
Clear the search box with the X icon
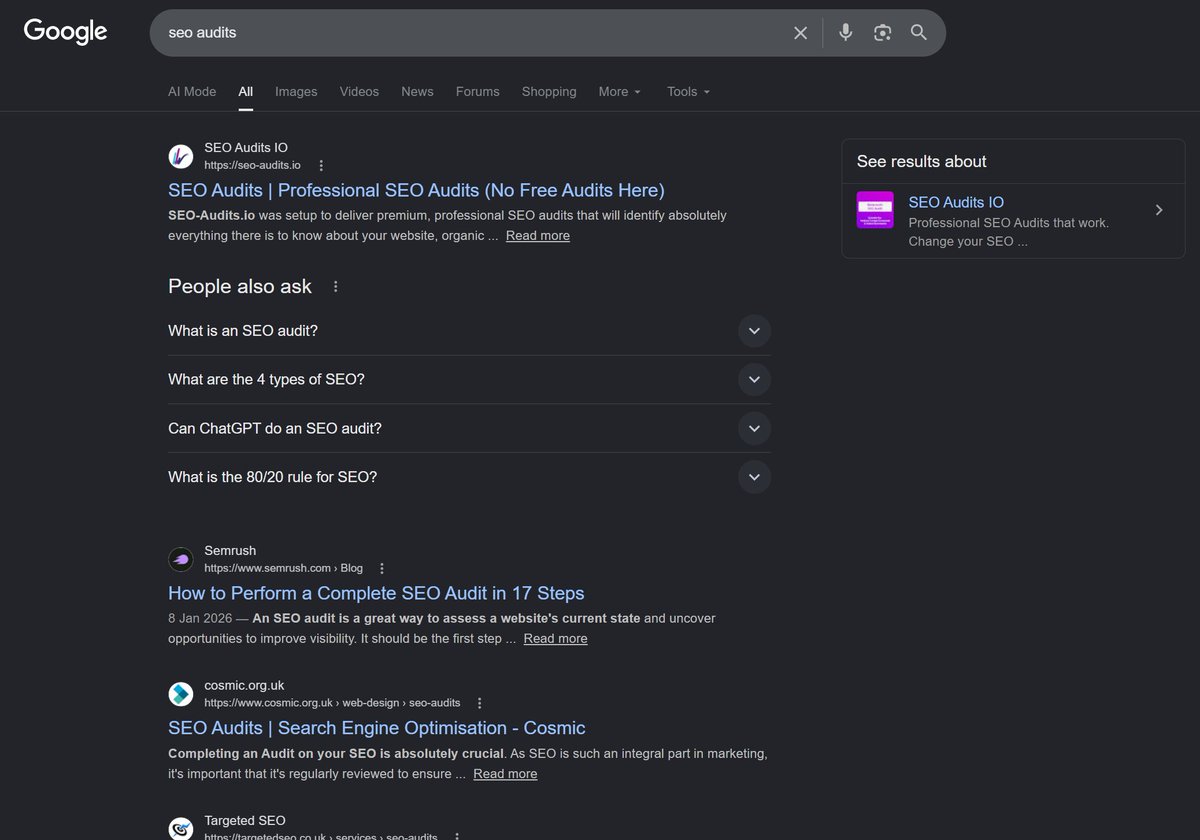[x=800, y=33]
